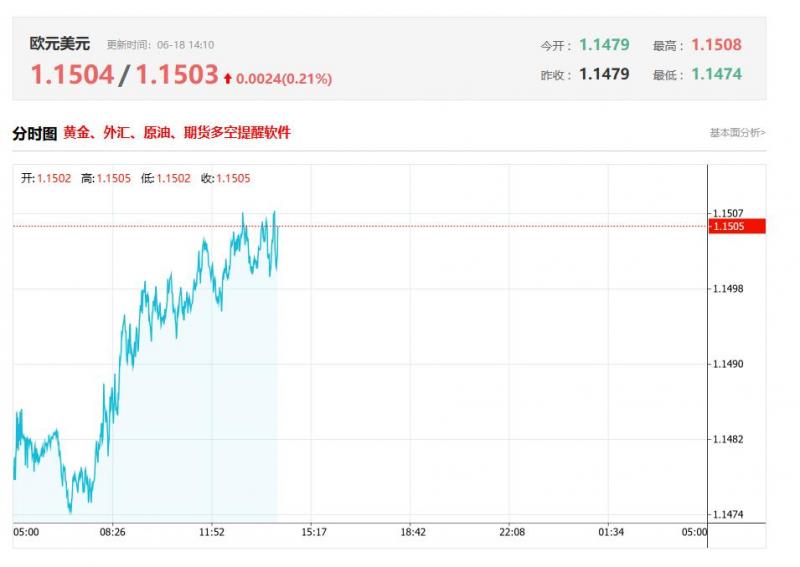Click the 1.1482 price axis label
This screenshot has width=800, height=567.
point(728,439)
